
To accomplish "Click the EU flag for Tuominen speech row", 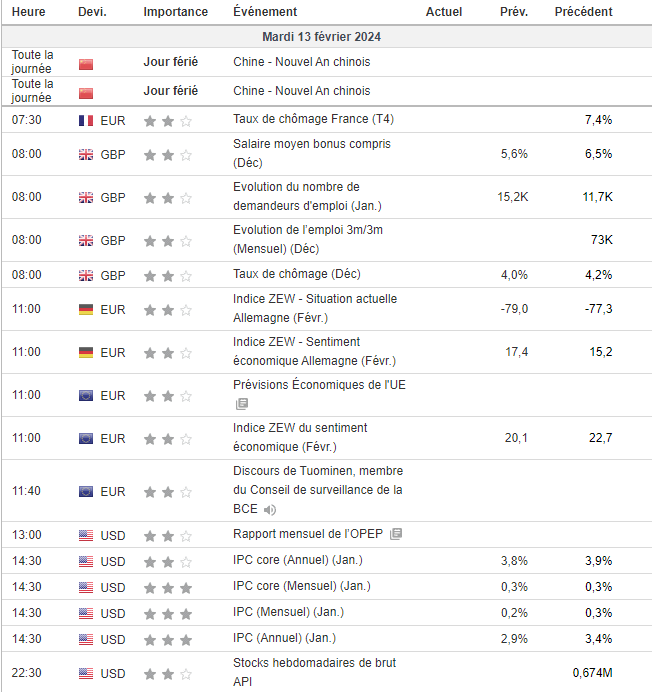I will [86, 491].
